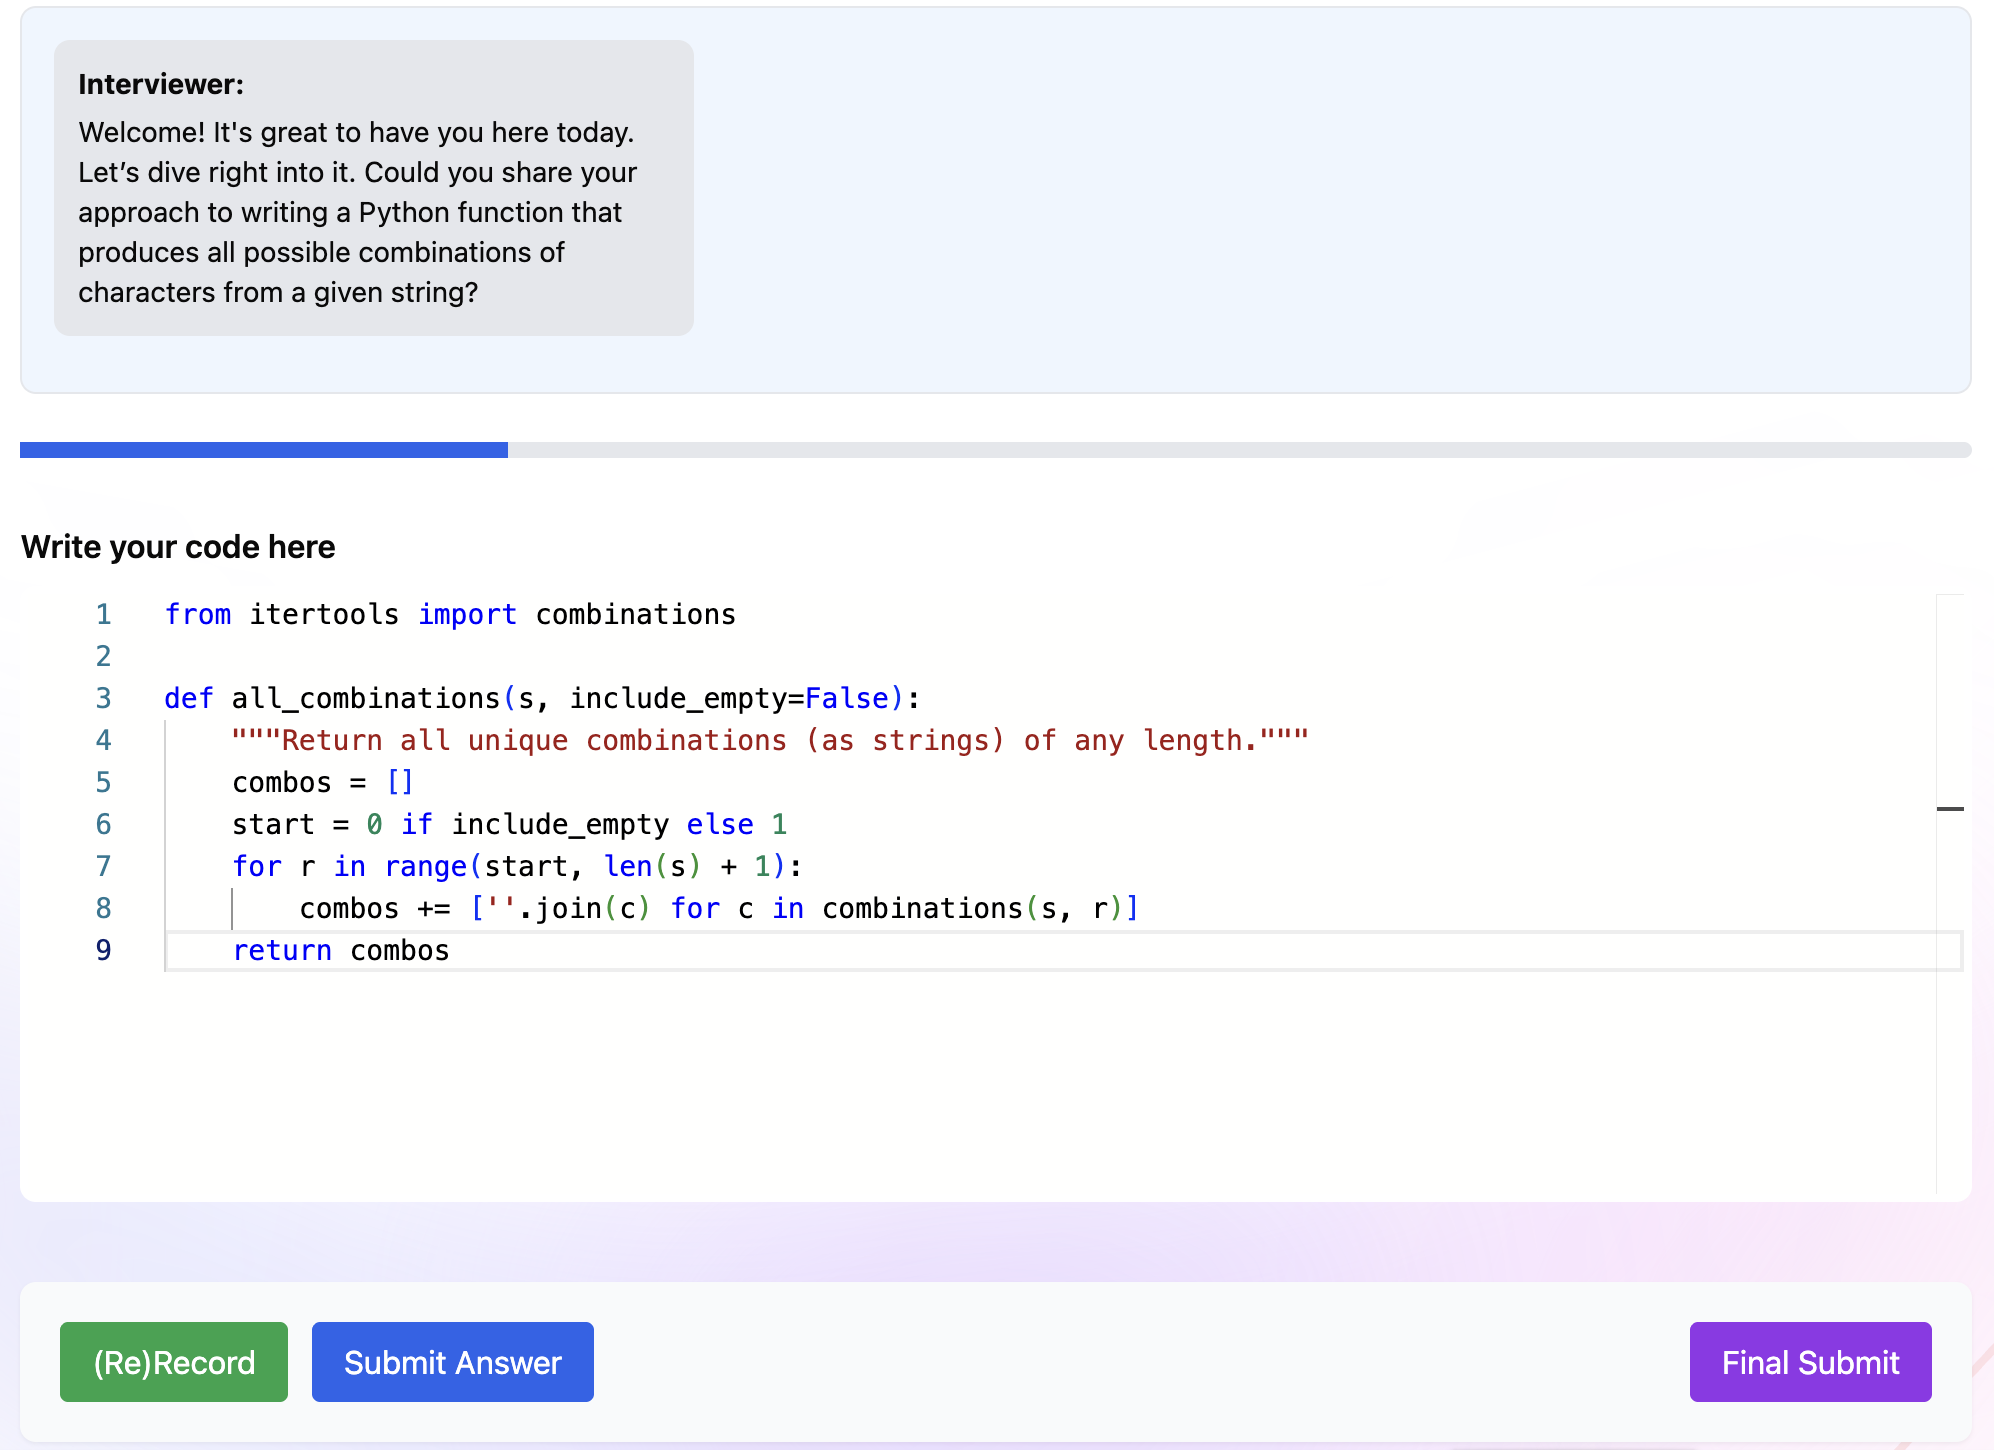The image size is (1994, 1450).
Task: Click the (Re)Record button
Action: point(174,1362)
